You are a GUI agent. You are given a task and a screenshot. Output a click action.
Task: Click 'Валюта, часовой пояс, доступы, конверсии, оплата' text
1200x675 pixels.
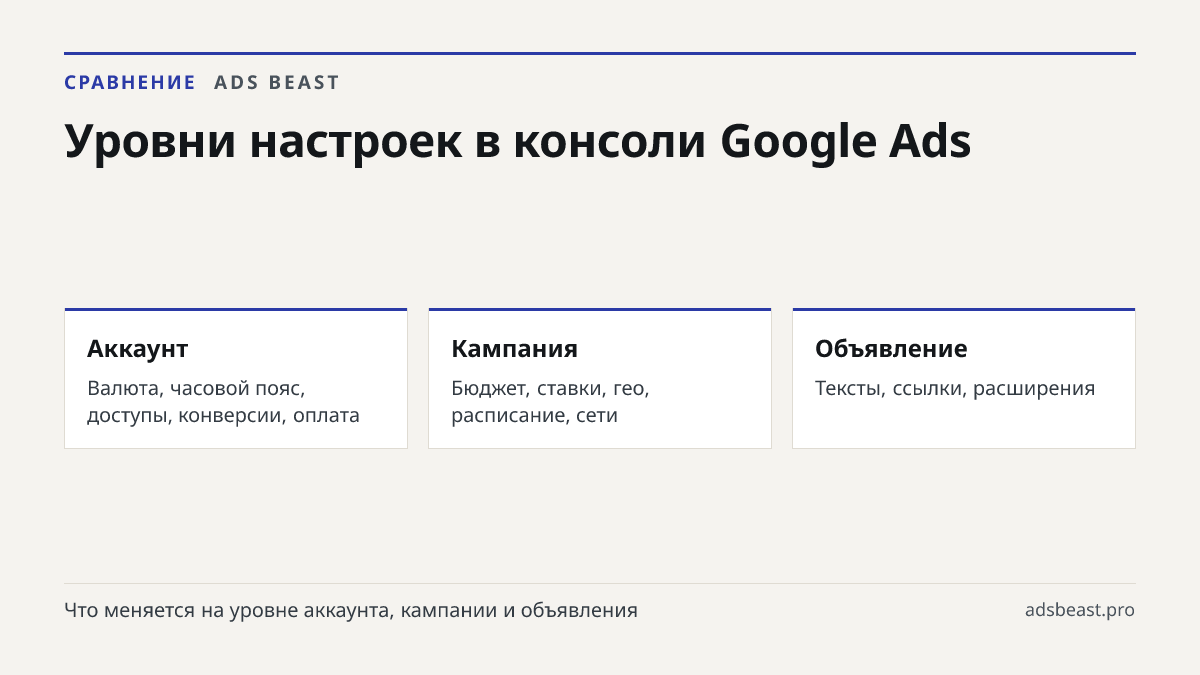point(223,401)
